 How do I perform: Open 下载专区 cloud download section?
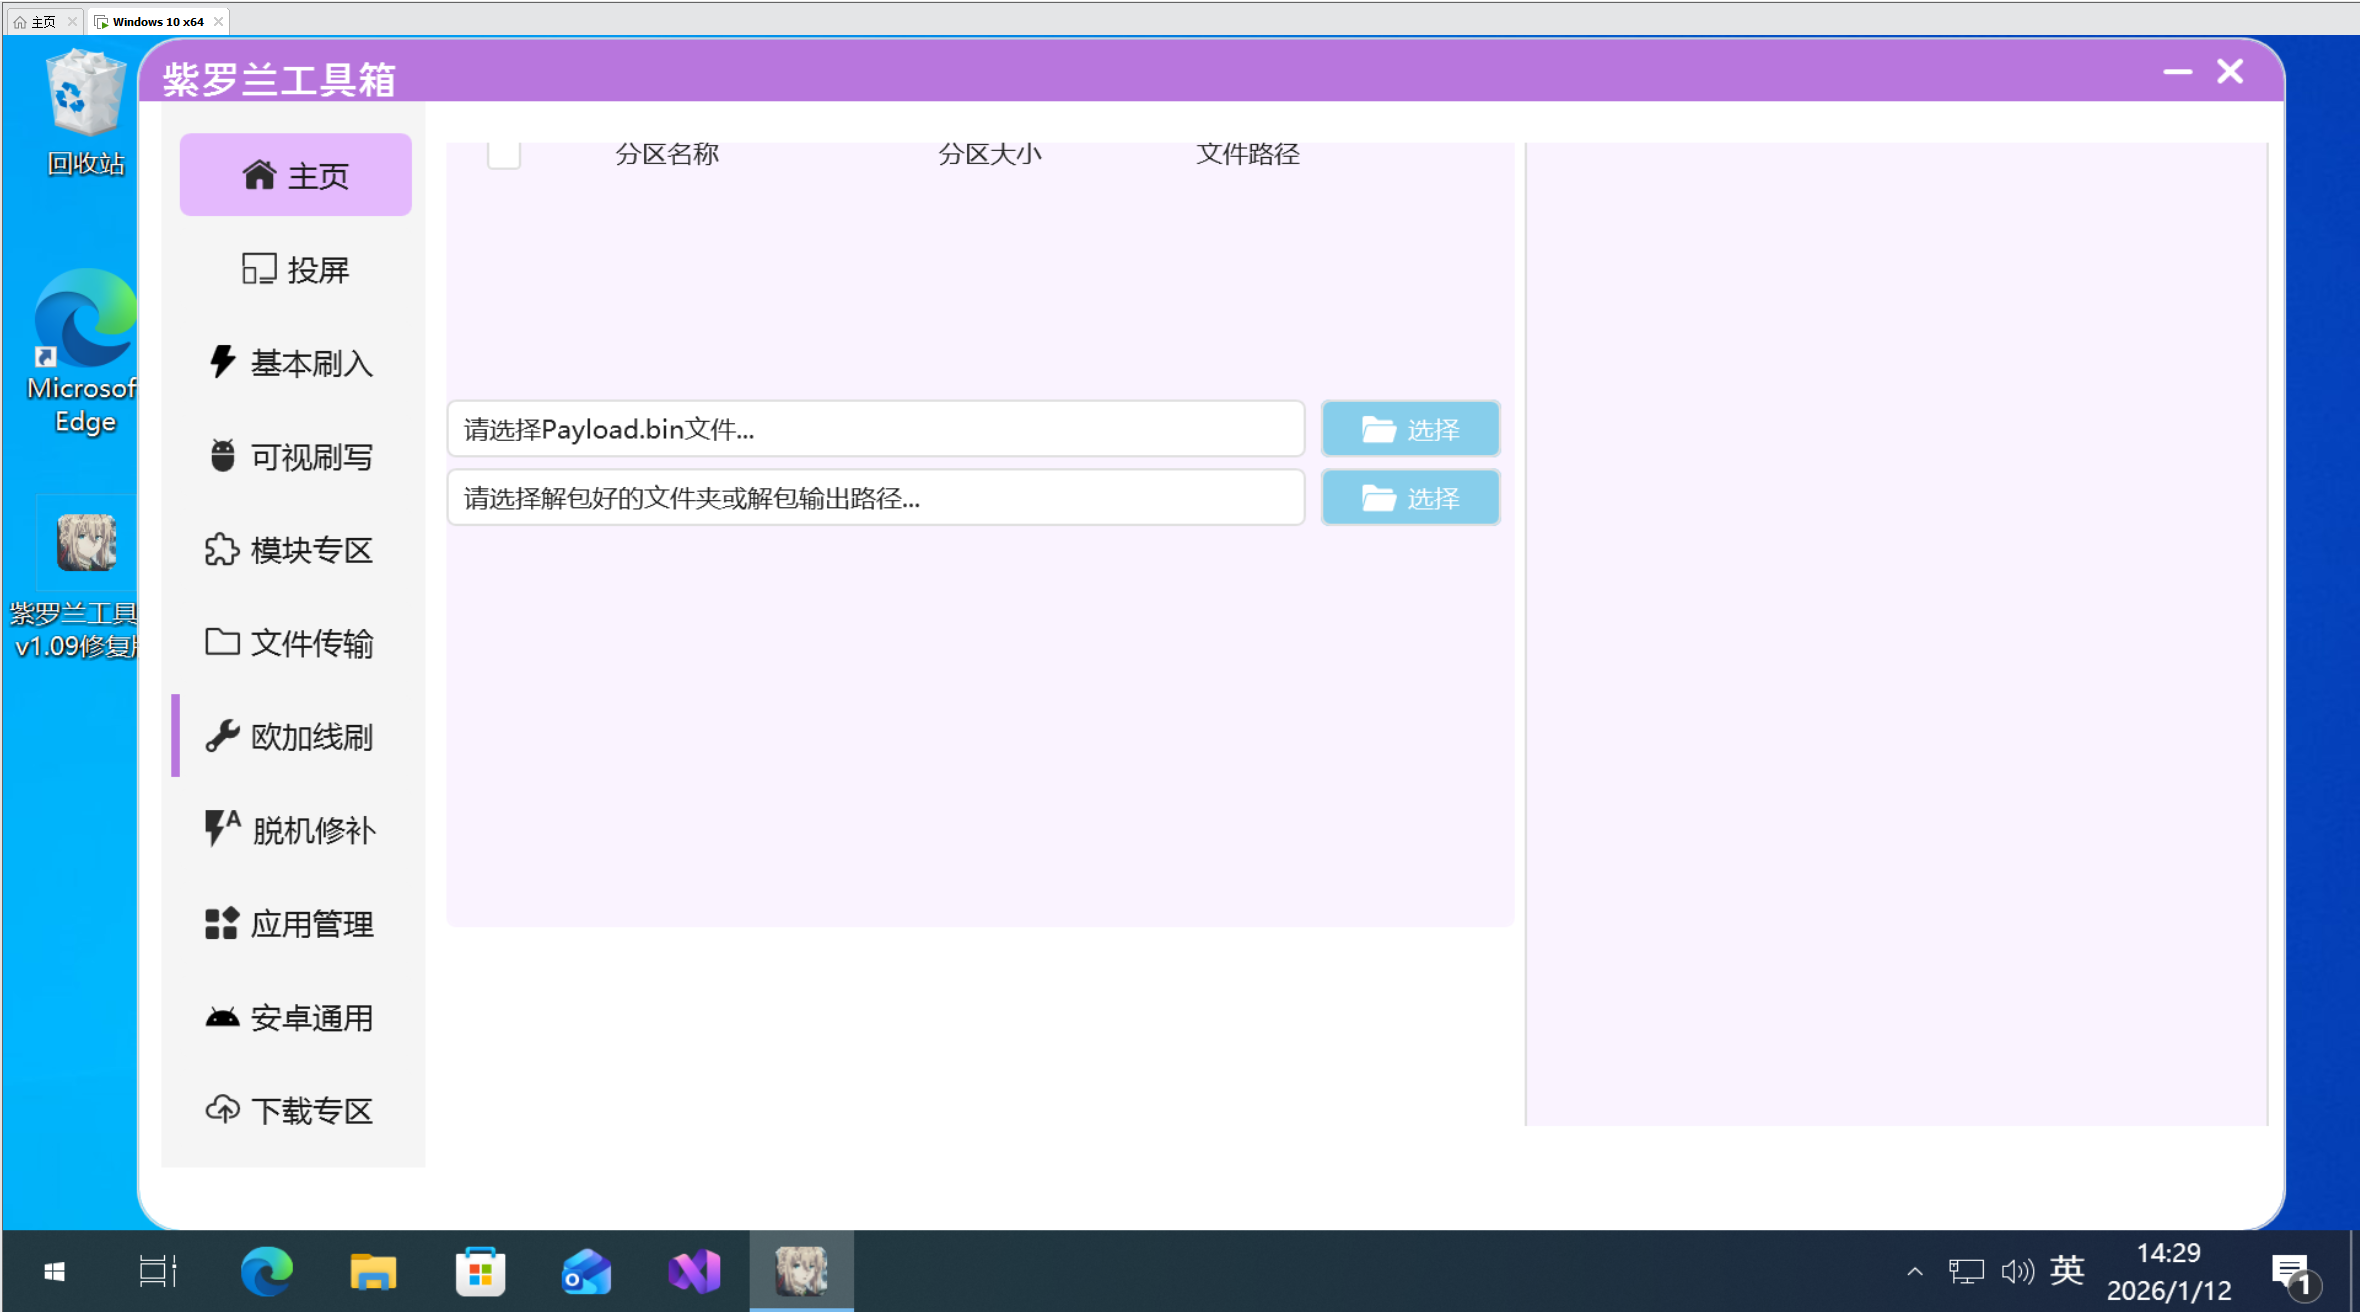pyautogui.click(x=291, y=1110)
